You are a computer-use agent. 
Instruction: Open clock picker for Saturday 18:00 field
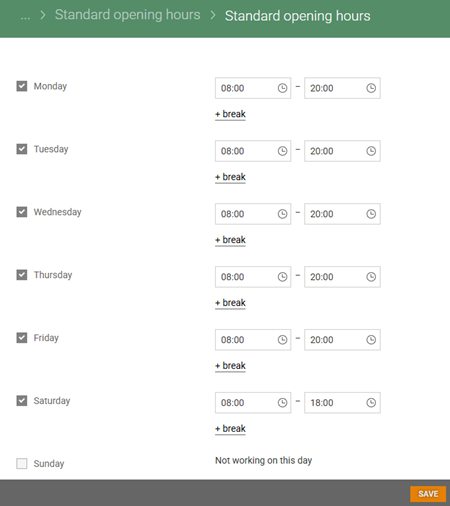(x=371, y=403)
